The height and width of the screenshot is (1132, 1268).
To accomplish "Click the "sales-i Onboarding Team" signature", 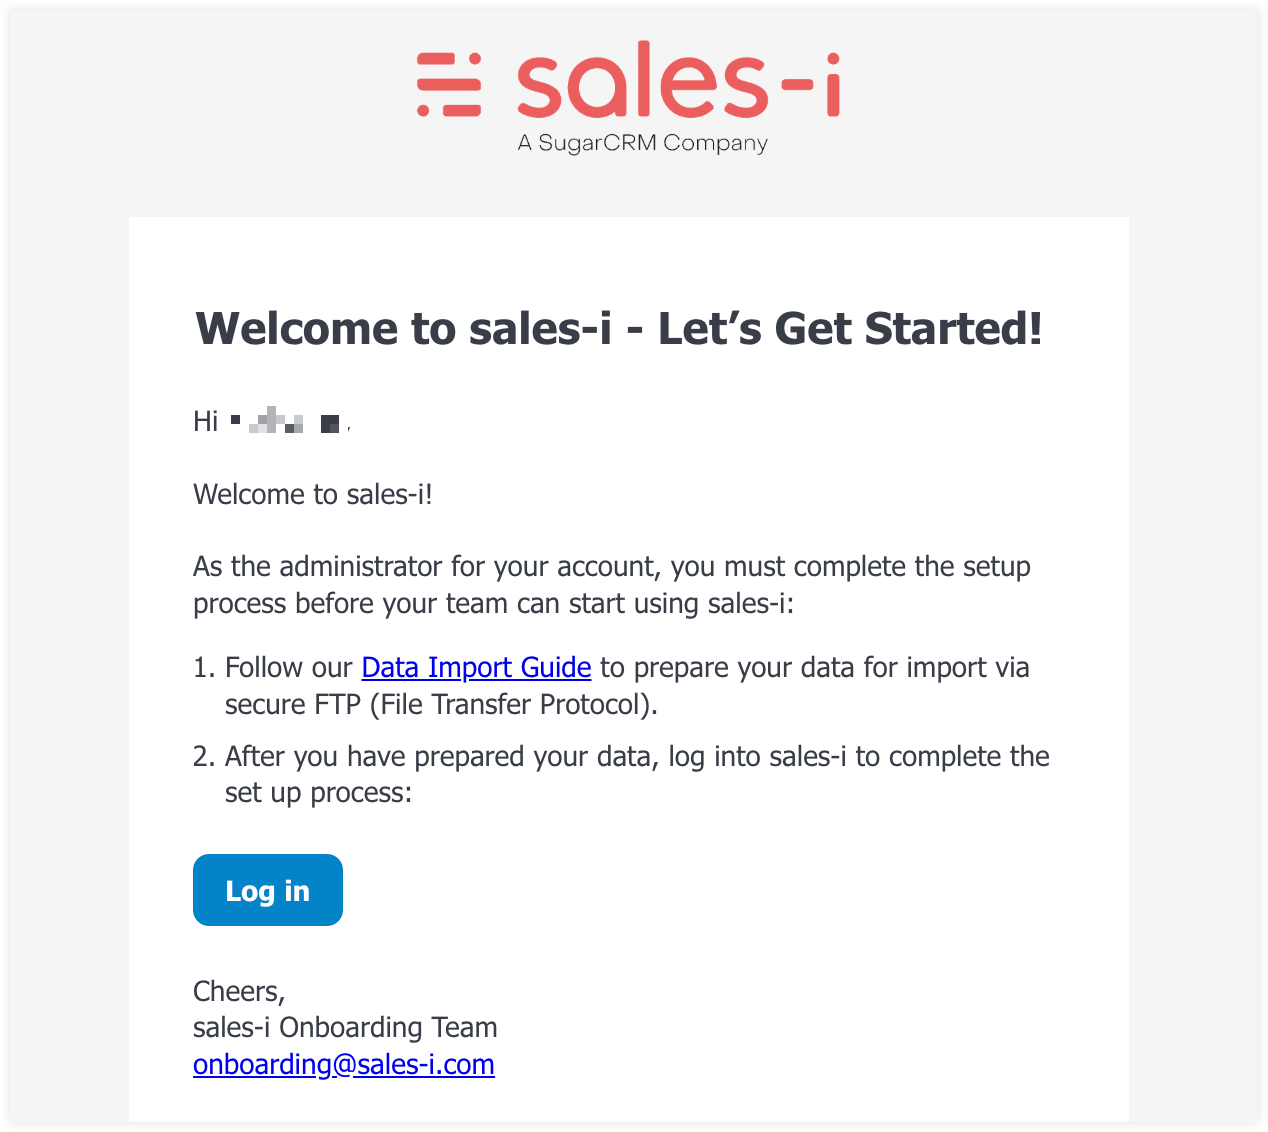I will coord(345,1027).
